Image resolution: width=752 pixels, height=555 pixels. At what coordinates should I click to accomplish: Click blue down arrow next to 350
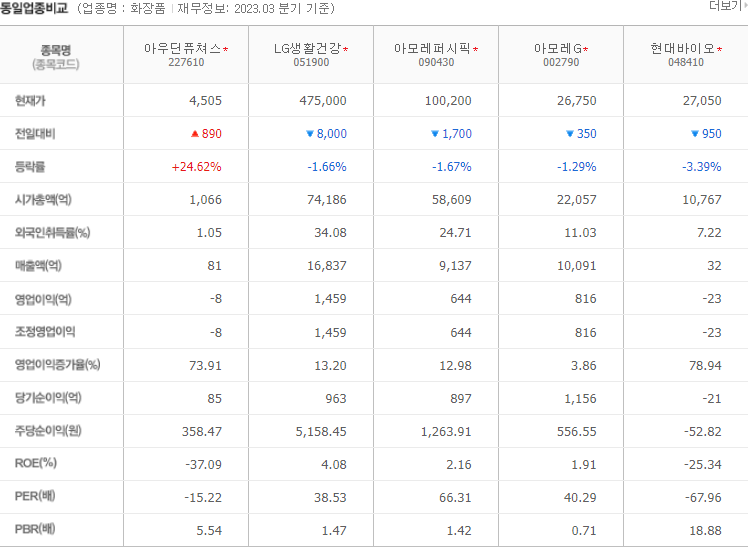(x=570, y=134)
